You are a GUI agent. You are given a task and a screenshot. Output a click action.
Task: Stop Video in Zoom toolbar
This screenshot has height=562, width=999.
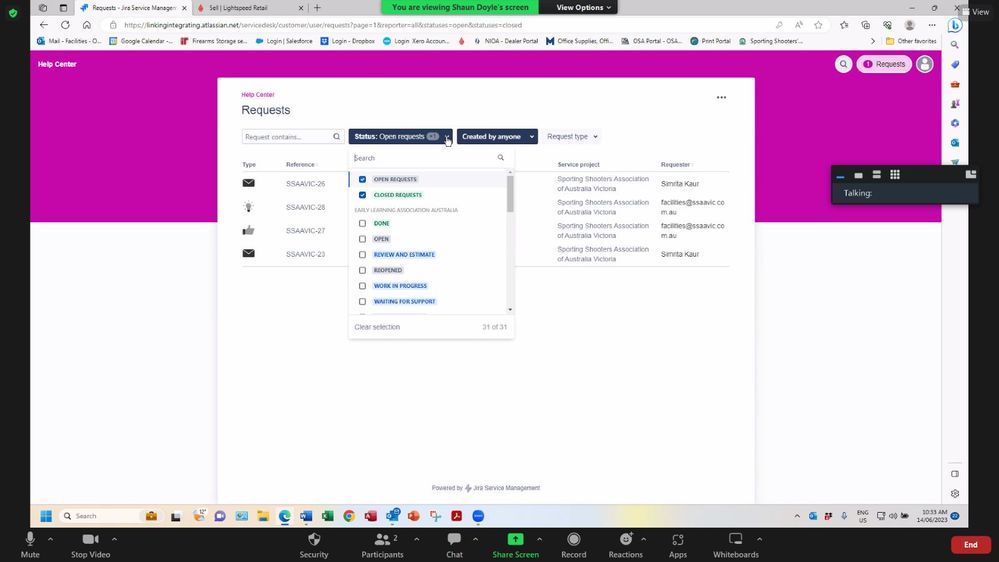(x=90, y=545)
